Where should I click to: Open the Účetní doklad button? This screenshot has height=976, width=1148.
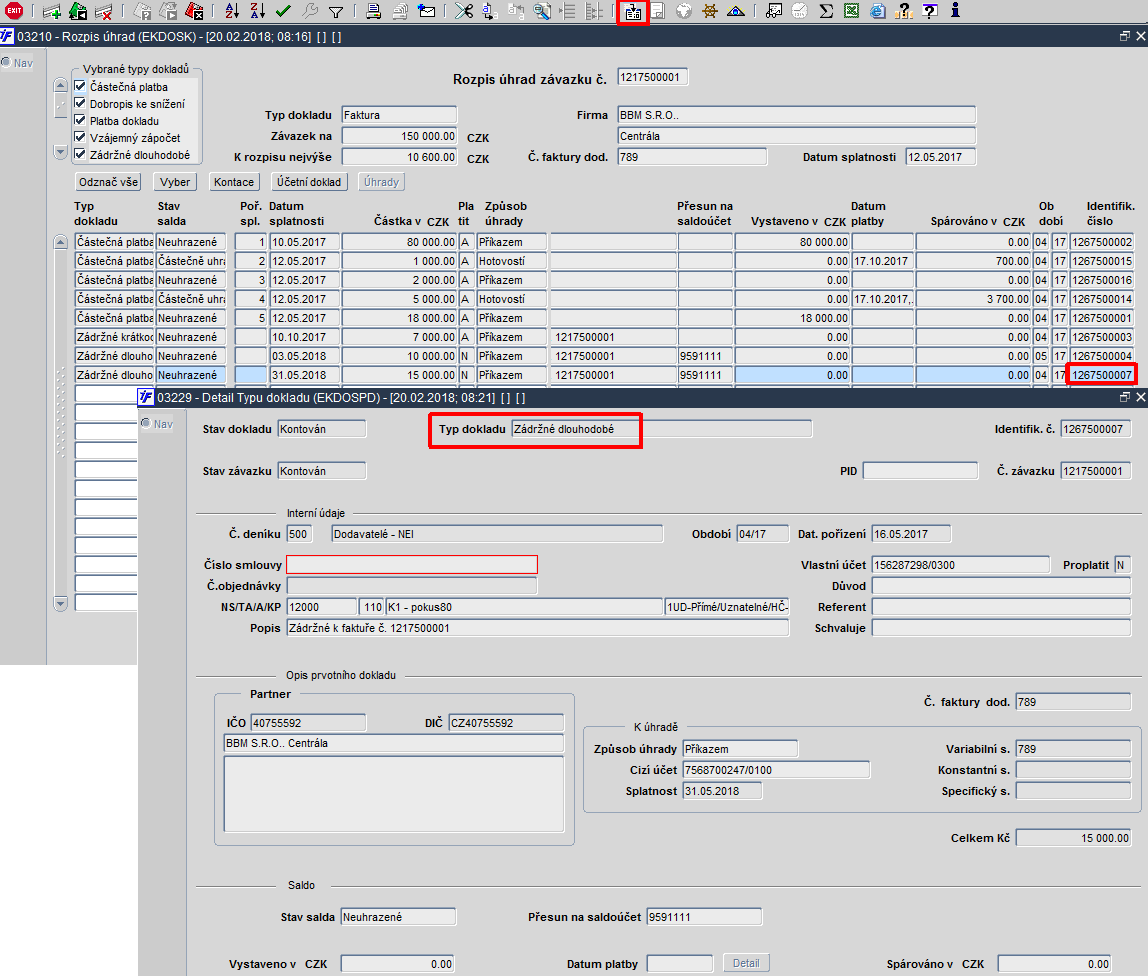point(309,182)
